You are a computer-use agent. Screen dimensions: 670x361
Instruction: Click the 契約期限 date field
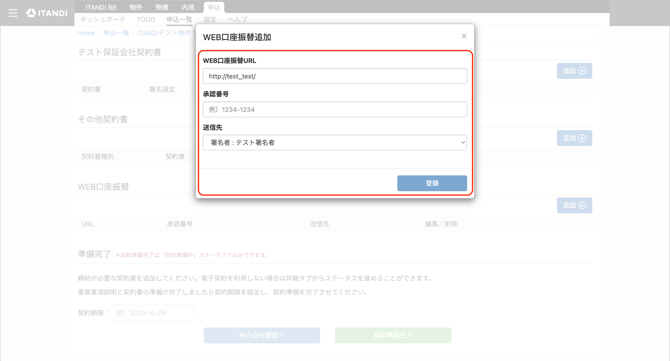[153, 313]
